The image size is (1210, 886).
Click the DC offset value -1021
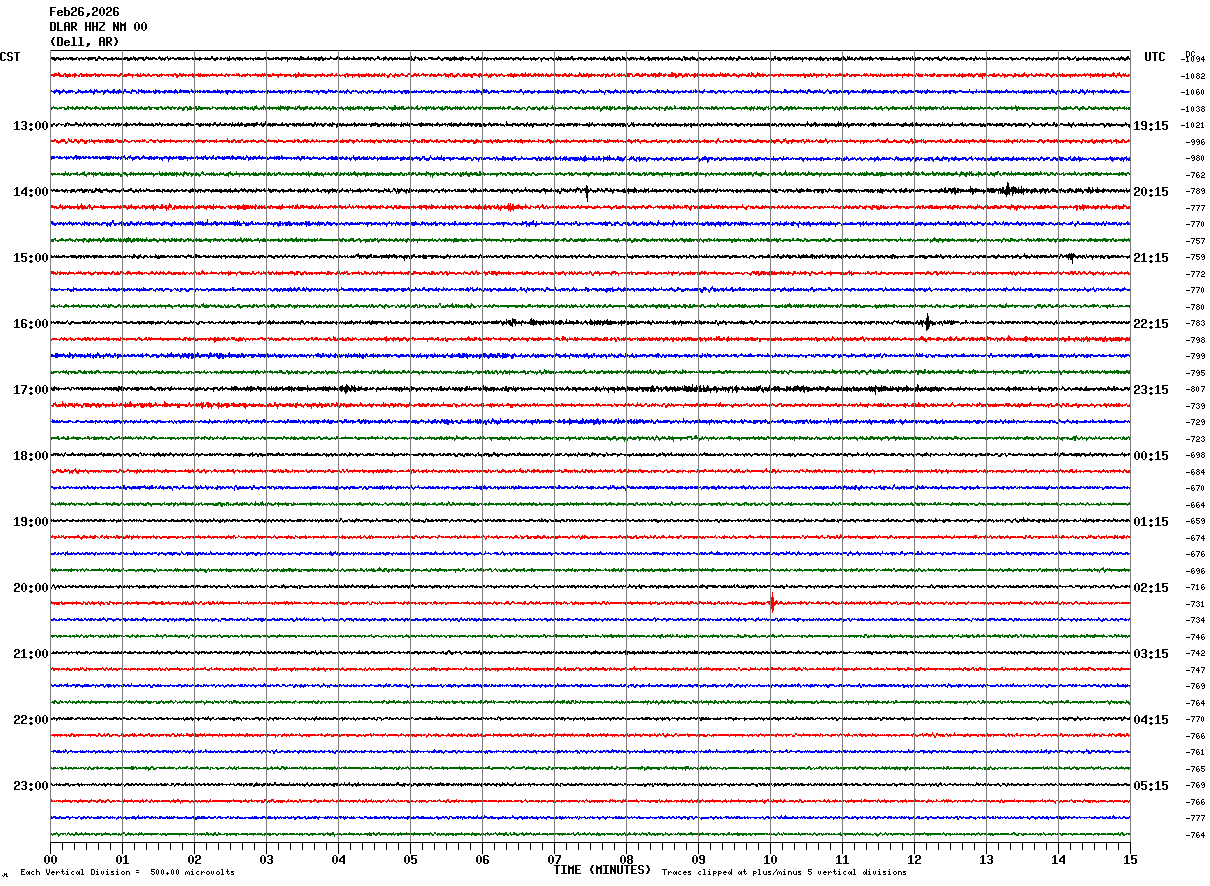tap(1193, 125)
